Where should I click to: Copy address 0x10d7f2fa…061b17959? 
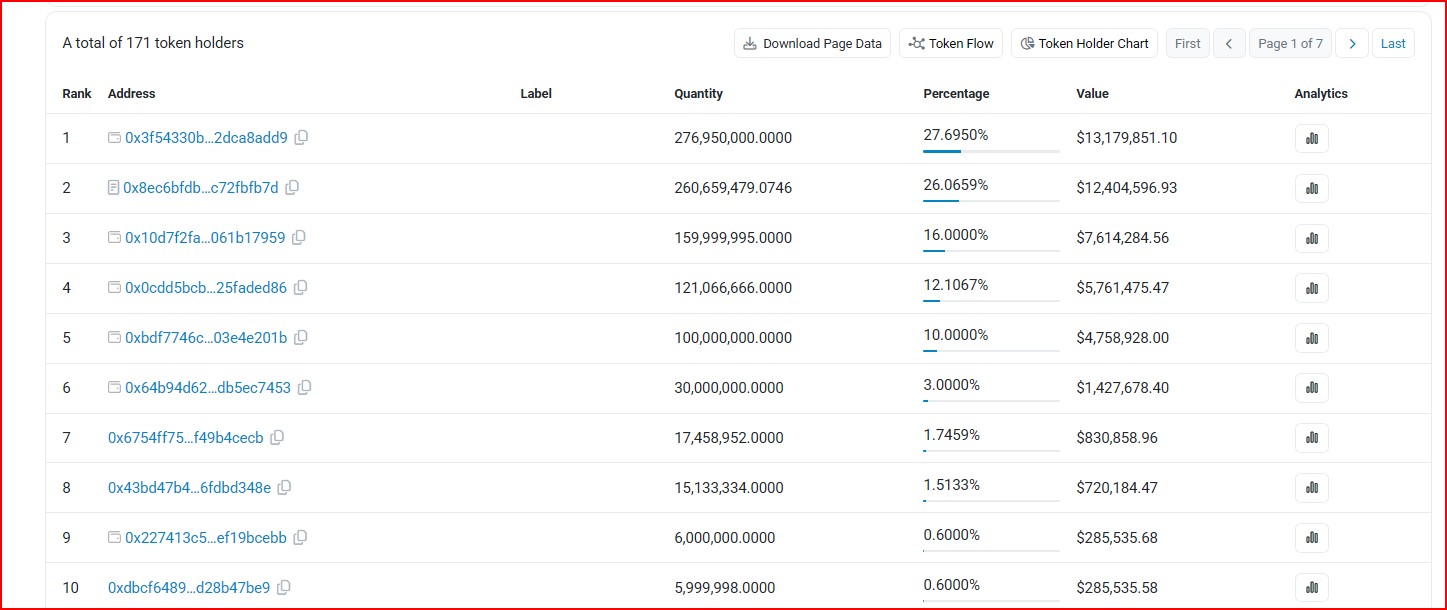click(x=299, y=238)
